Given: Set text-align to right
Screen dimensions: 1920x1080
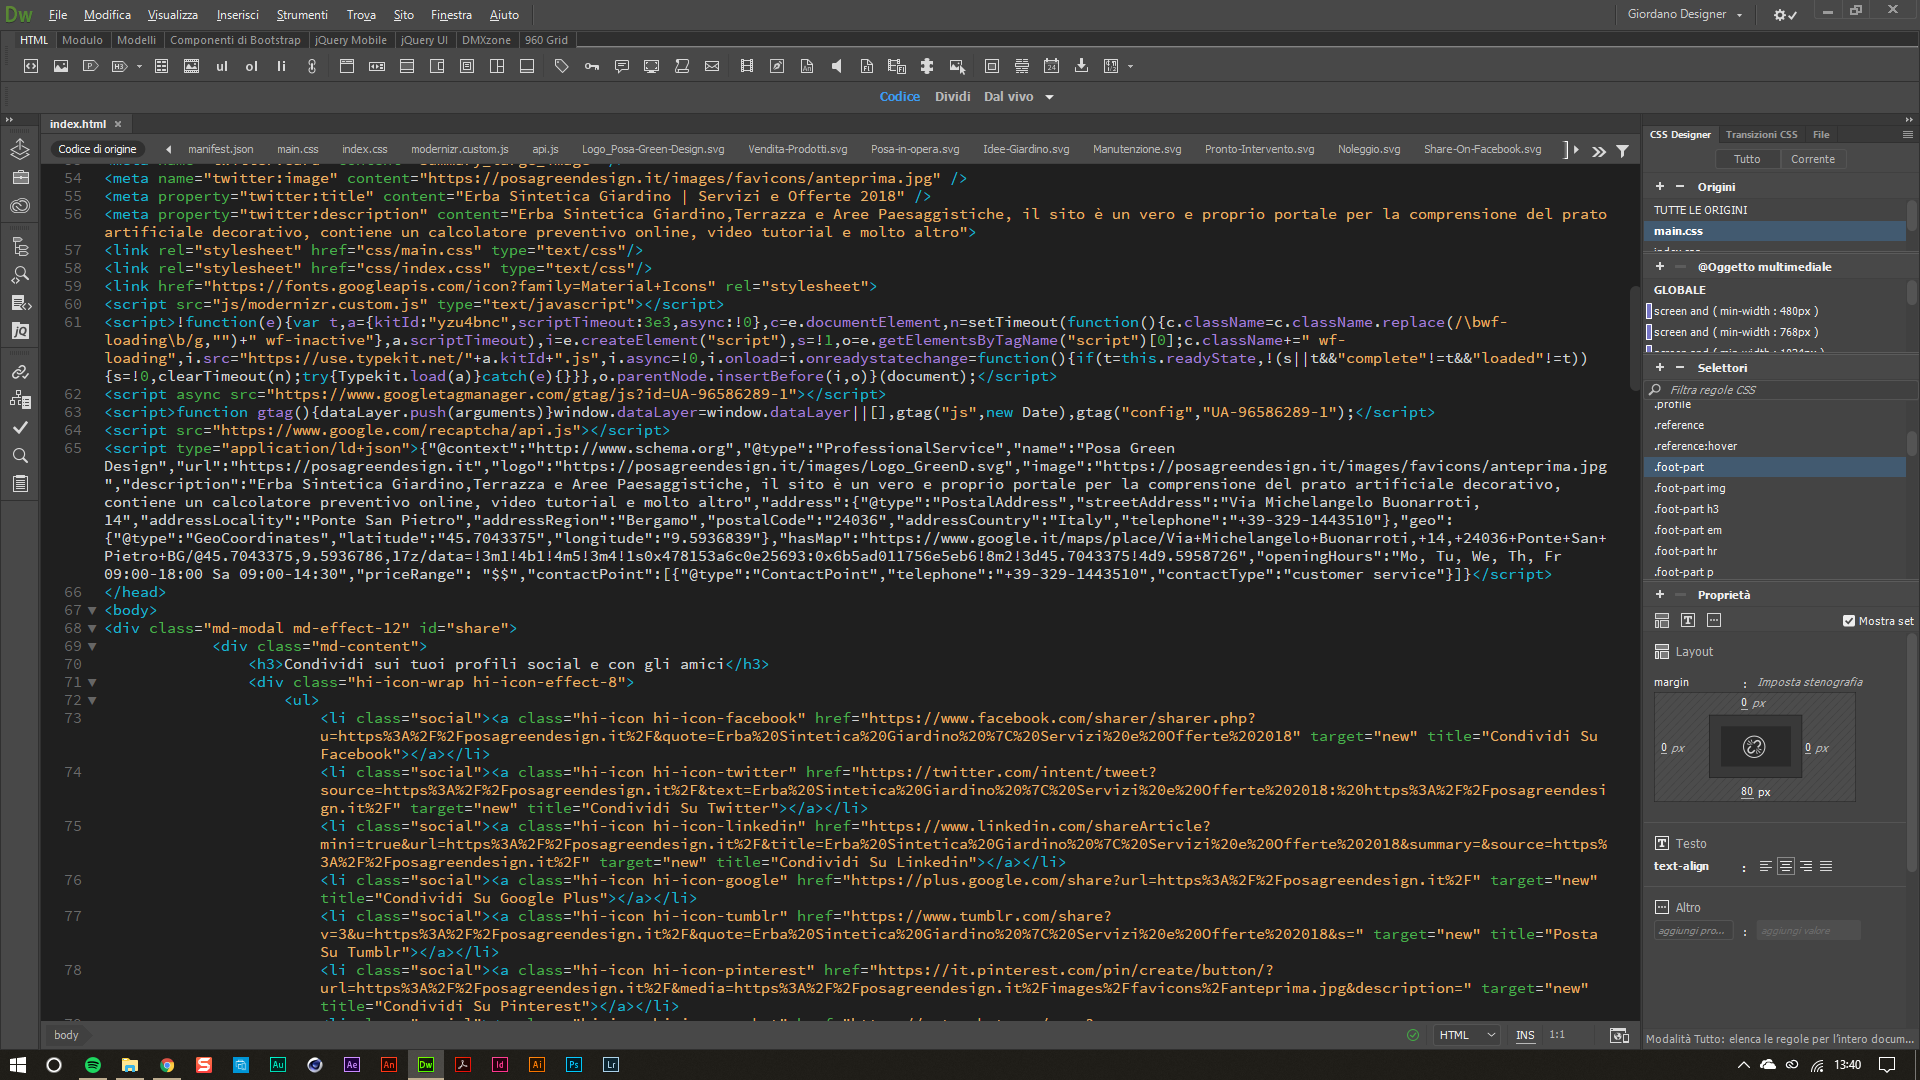Looking at the screenshot, I should pyautogui.click(x=1806, y=867).
